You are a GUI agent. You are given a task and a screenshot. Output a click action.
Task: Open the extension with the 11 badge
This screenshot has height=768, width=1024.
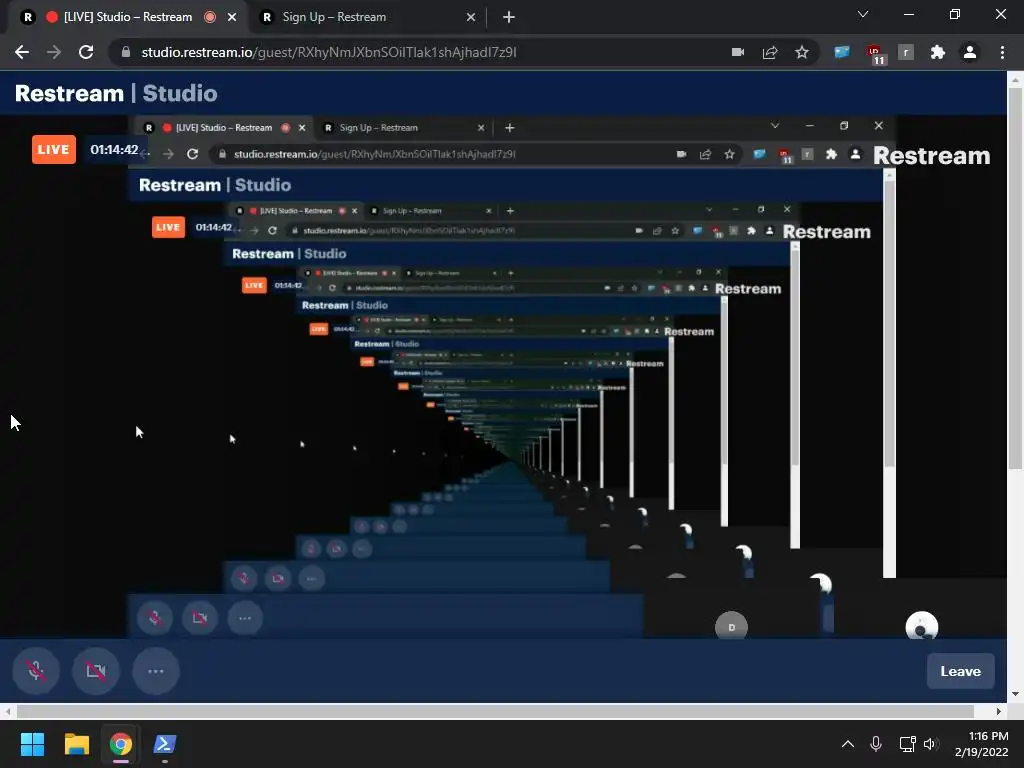pyautogui.click(x=875, y=54)
